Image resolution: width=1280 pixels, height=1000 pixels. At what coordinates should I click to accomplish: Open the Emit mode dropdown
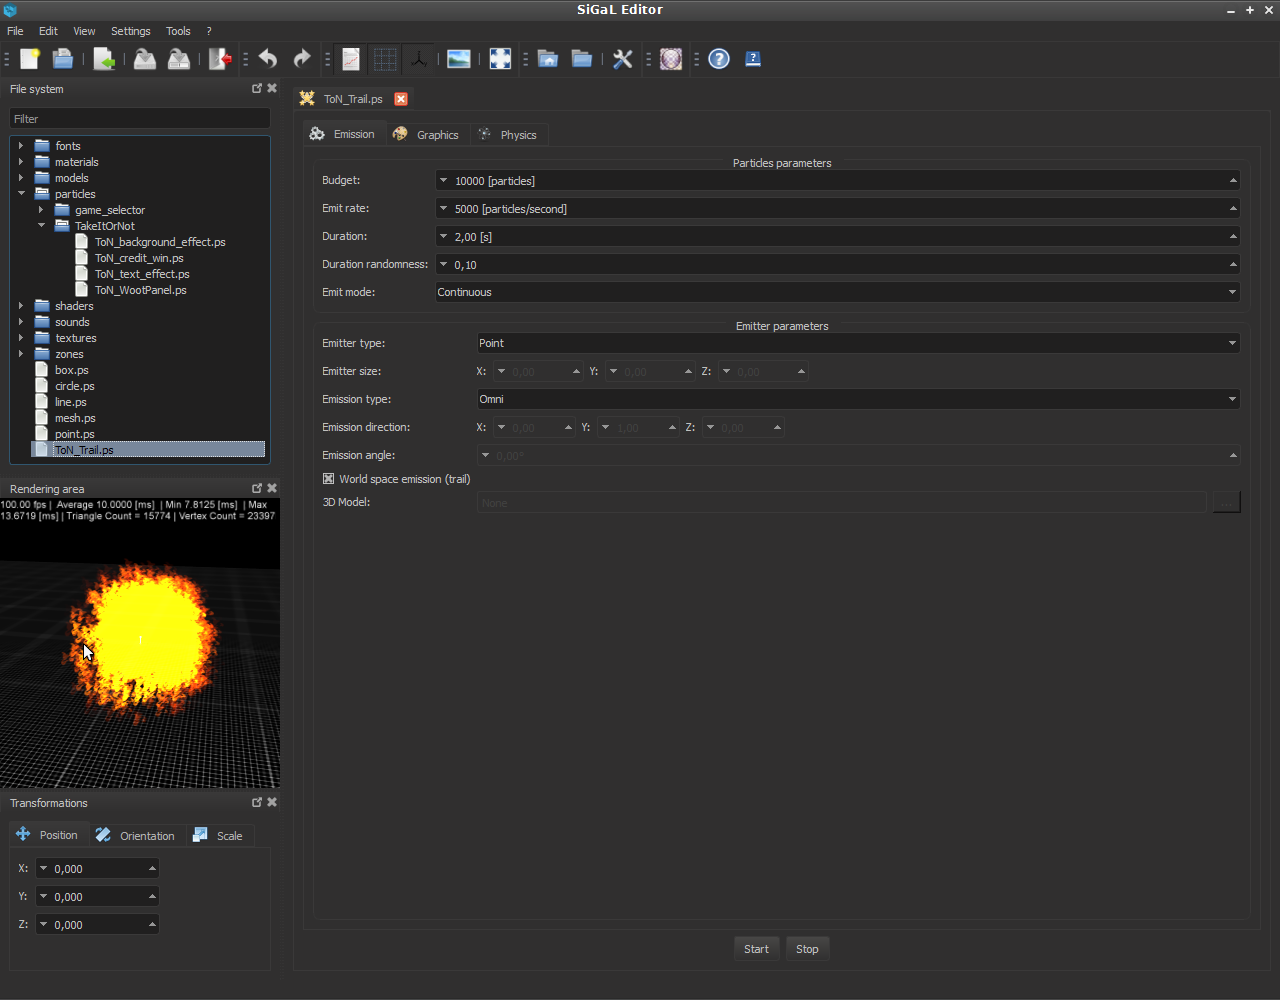837,292
